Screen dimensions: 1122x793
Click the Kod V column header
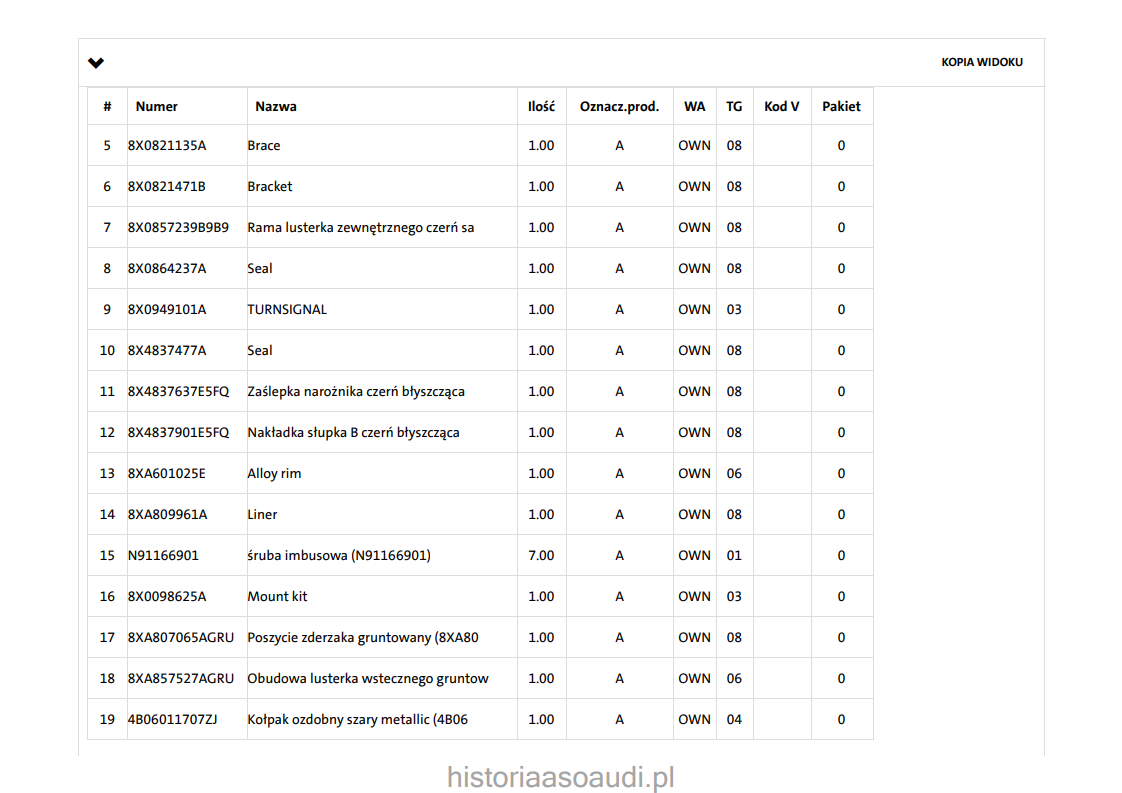click(x=781, y=106)
